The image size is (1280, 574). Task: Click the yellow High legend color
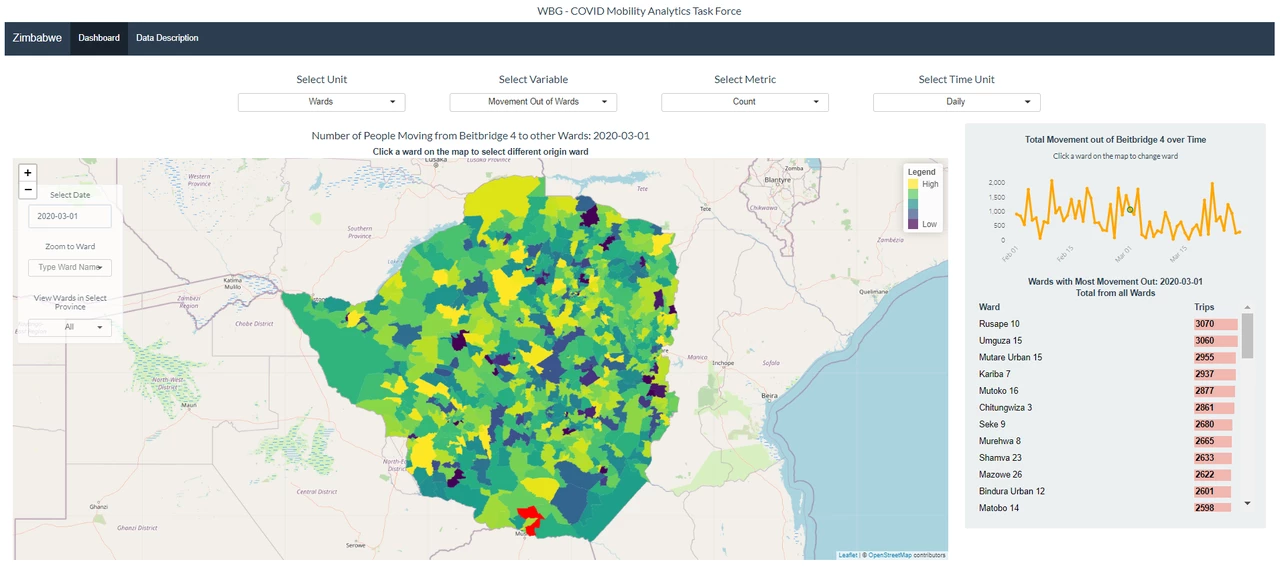(x=913, y=185)
